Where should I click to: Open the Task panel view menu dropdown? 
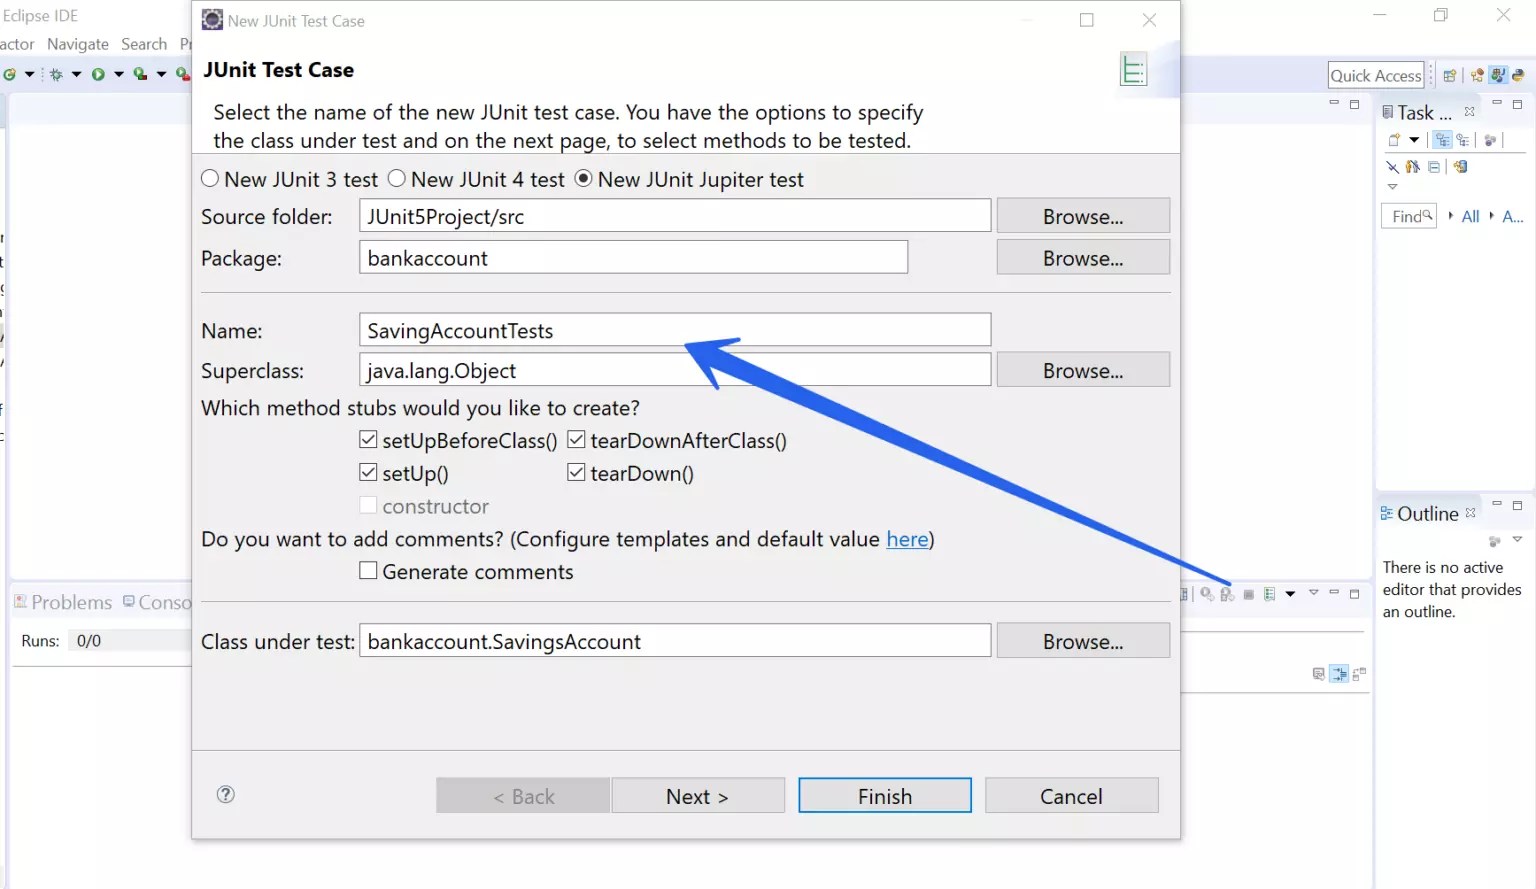(1392, 187)
